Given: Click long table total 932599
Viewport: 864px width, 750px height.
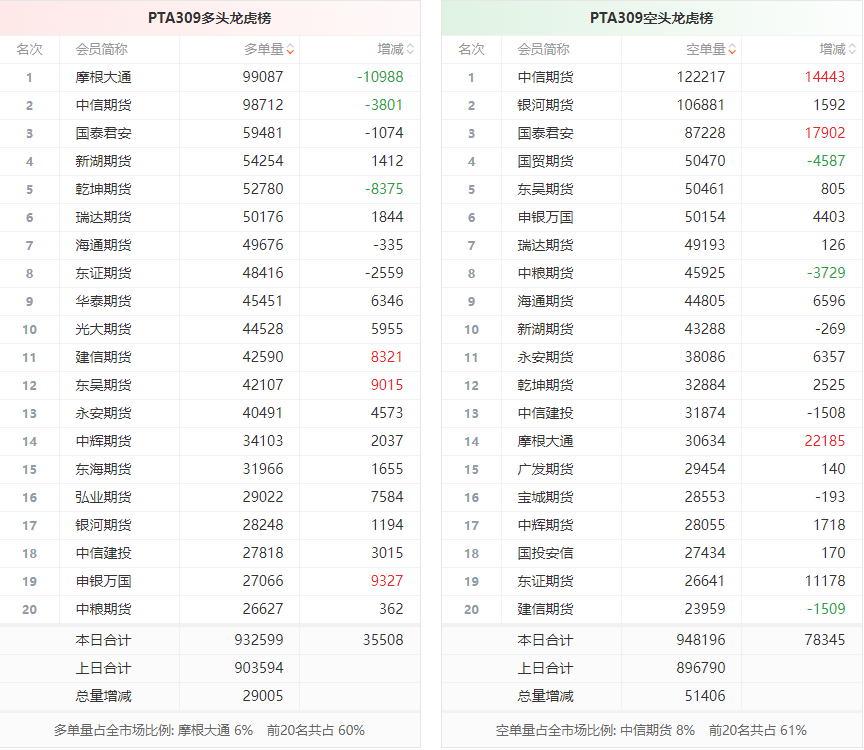Looking at the screenshot, I should click(259, 640).
